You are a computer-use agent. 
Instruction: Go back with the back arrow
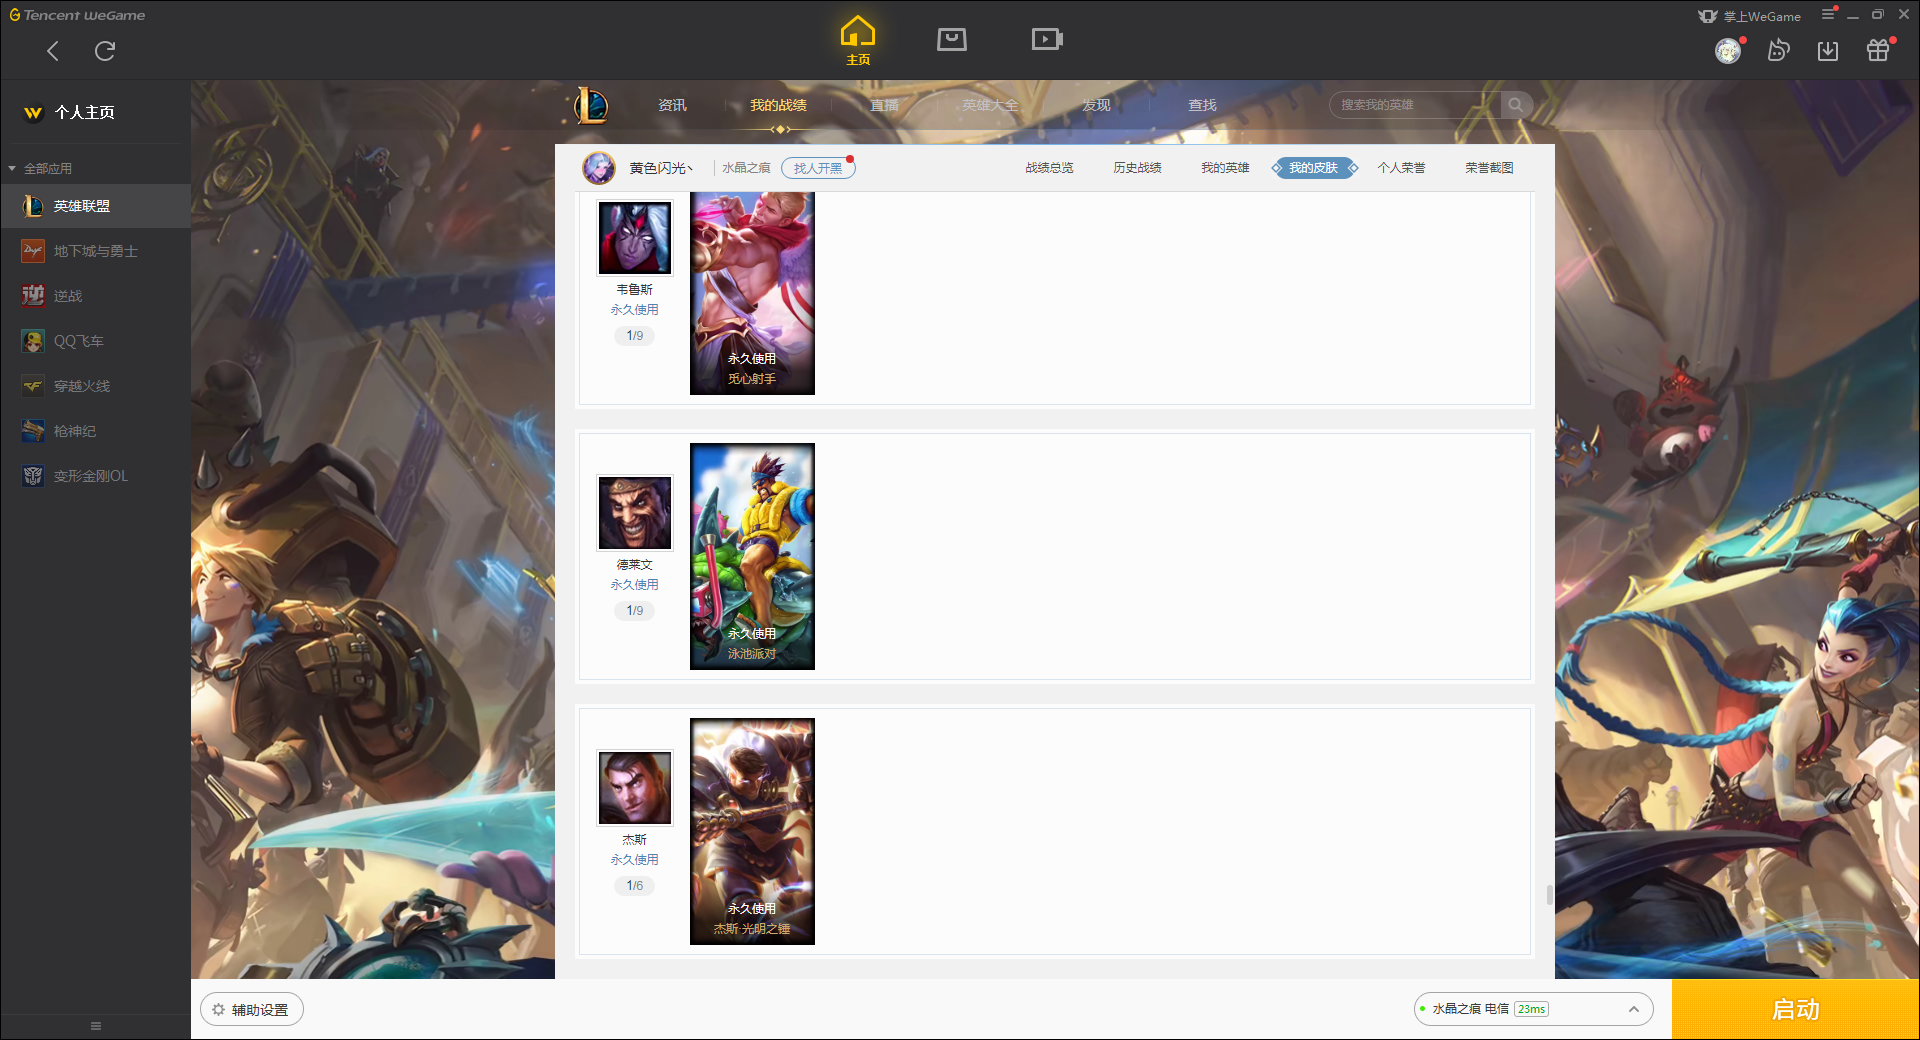tap(53, 51)
